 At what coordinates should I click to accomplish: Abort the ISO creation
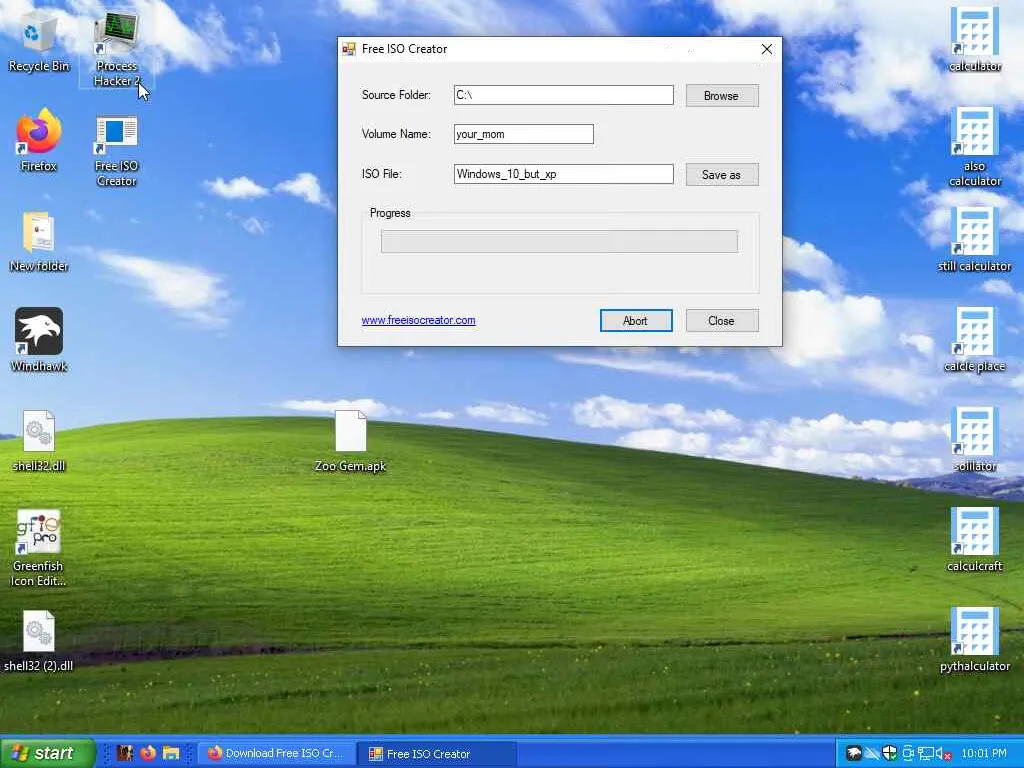coord(636,321)
